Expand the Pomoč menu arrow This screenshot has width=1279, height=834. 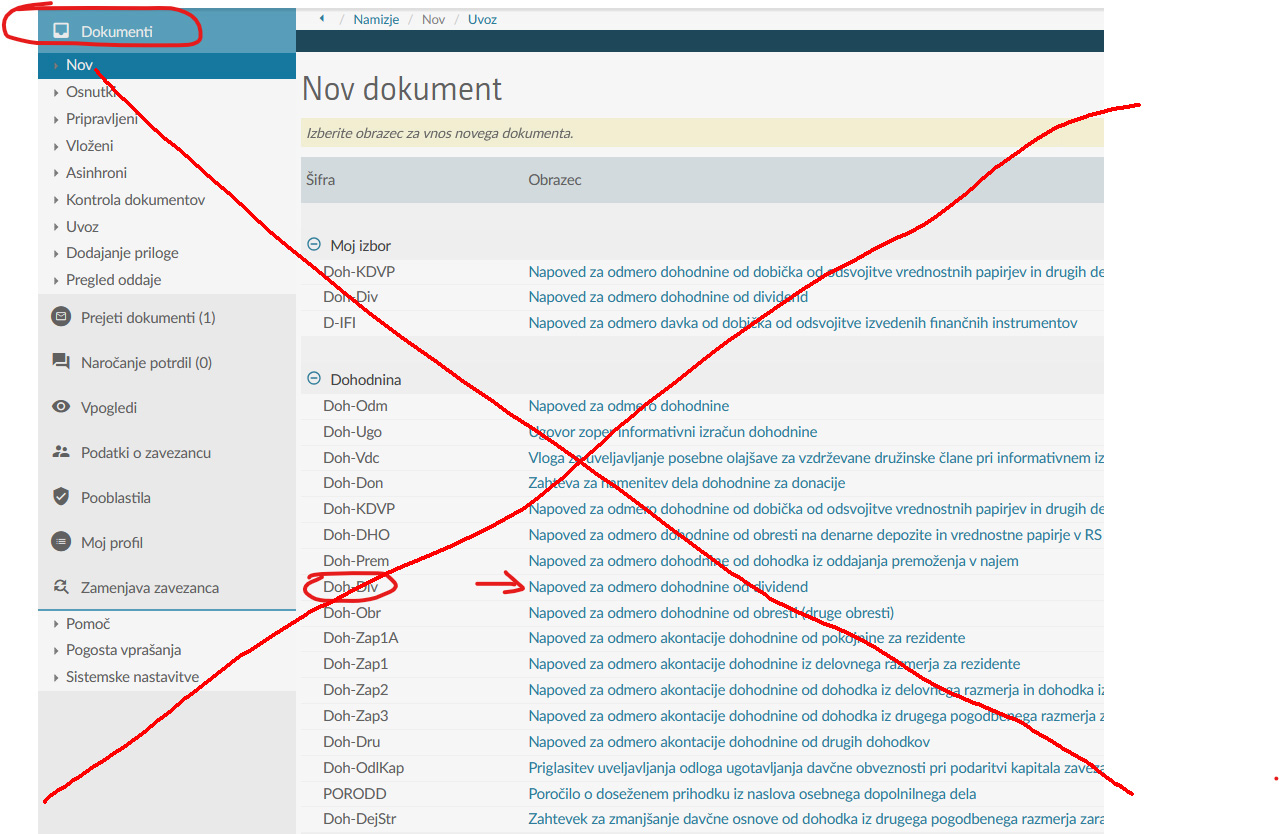56,624
